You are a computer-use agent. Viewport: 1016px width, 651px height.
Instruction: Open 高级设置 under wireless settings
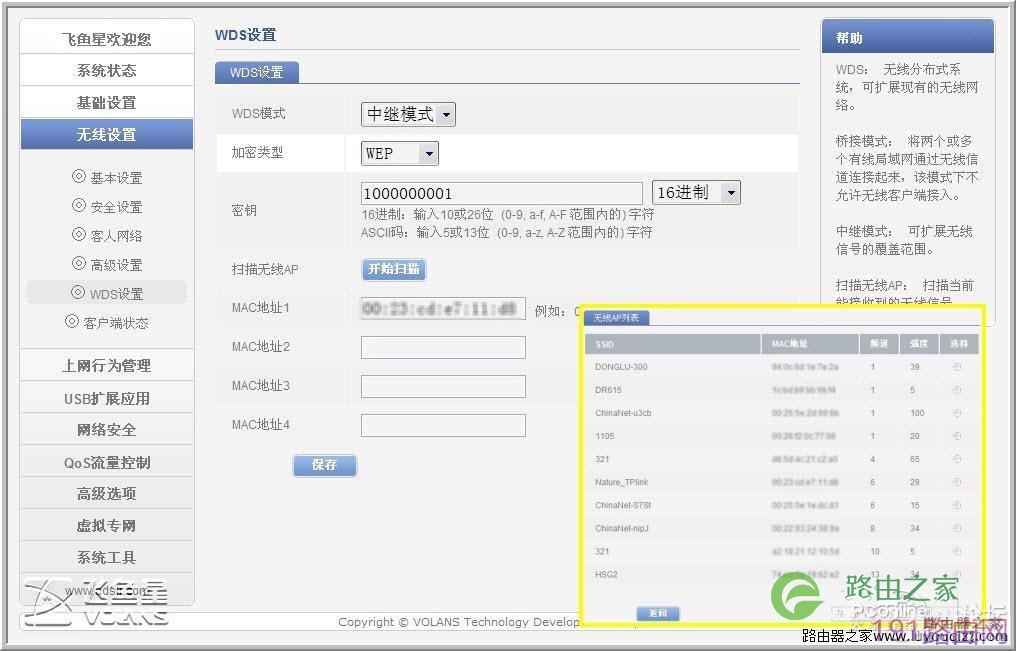tap(116, 264)
